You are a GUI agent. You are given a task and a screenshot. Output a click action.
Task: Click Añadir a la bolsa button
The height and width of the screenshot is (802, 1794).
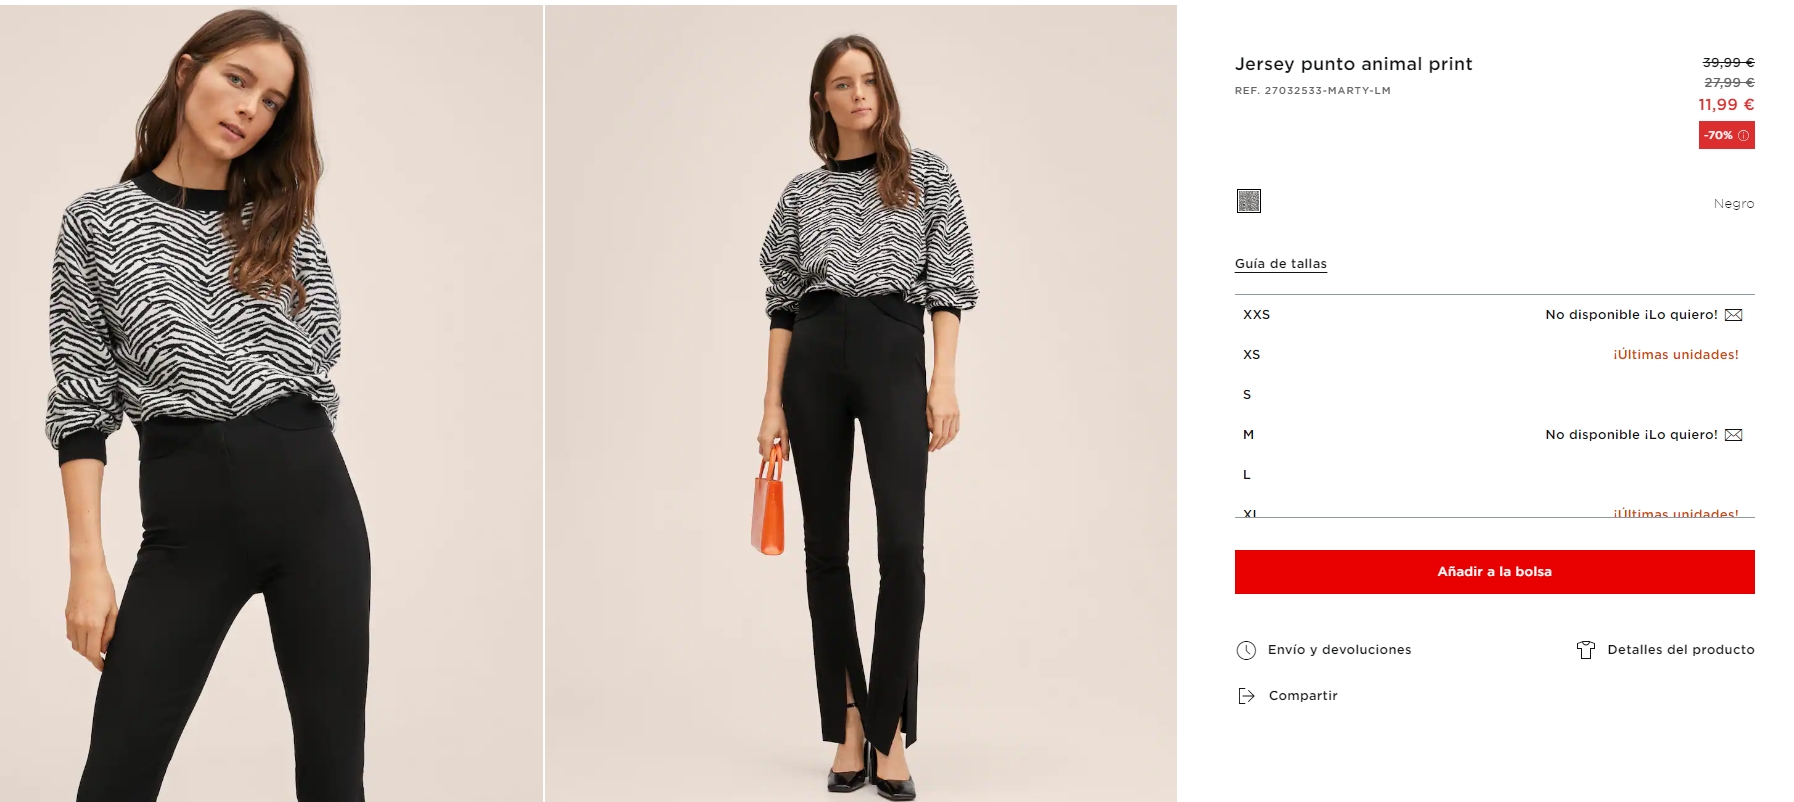1495,572
